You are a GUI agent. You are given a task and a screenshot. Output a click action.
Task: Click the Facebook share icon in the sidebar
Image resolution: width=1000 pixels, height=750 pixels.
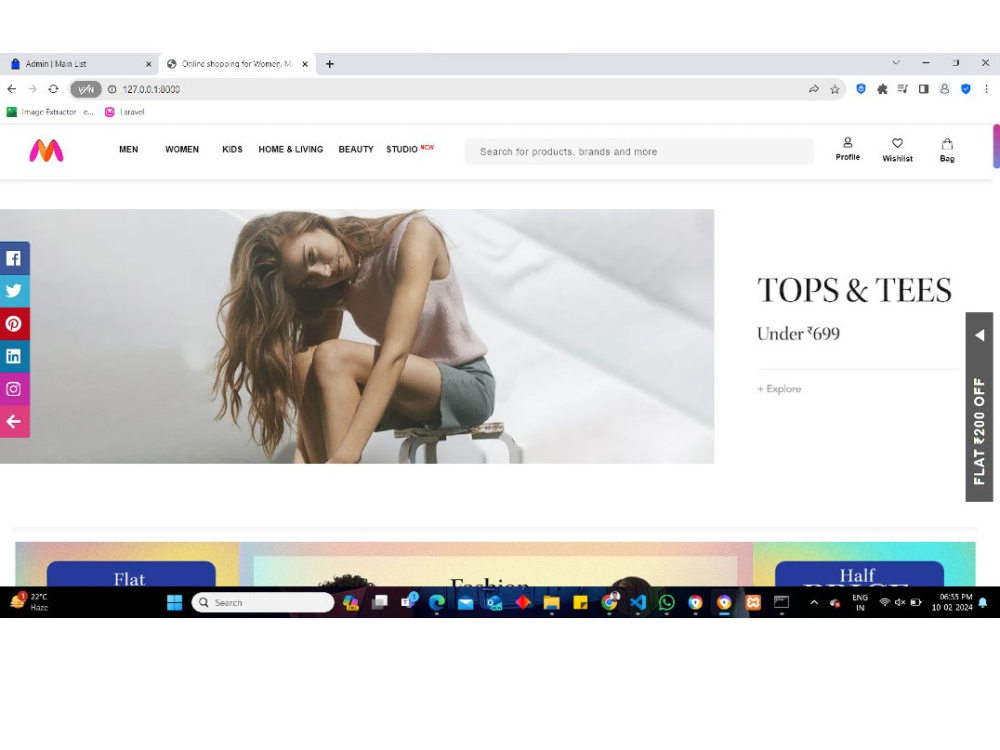14,258
